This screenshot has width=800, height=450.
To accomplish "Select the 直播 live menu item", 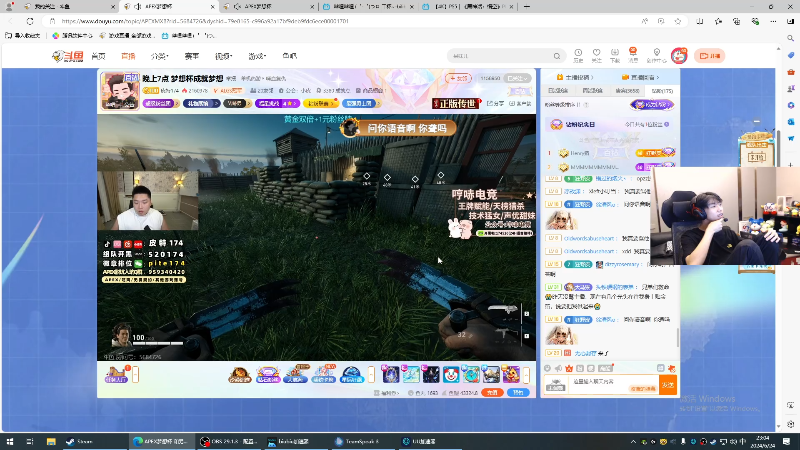I will pyautogui.click(x=128, y=56).
